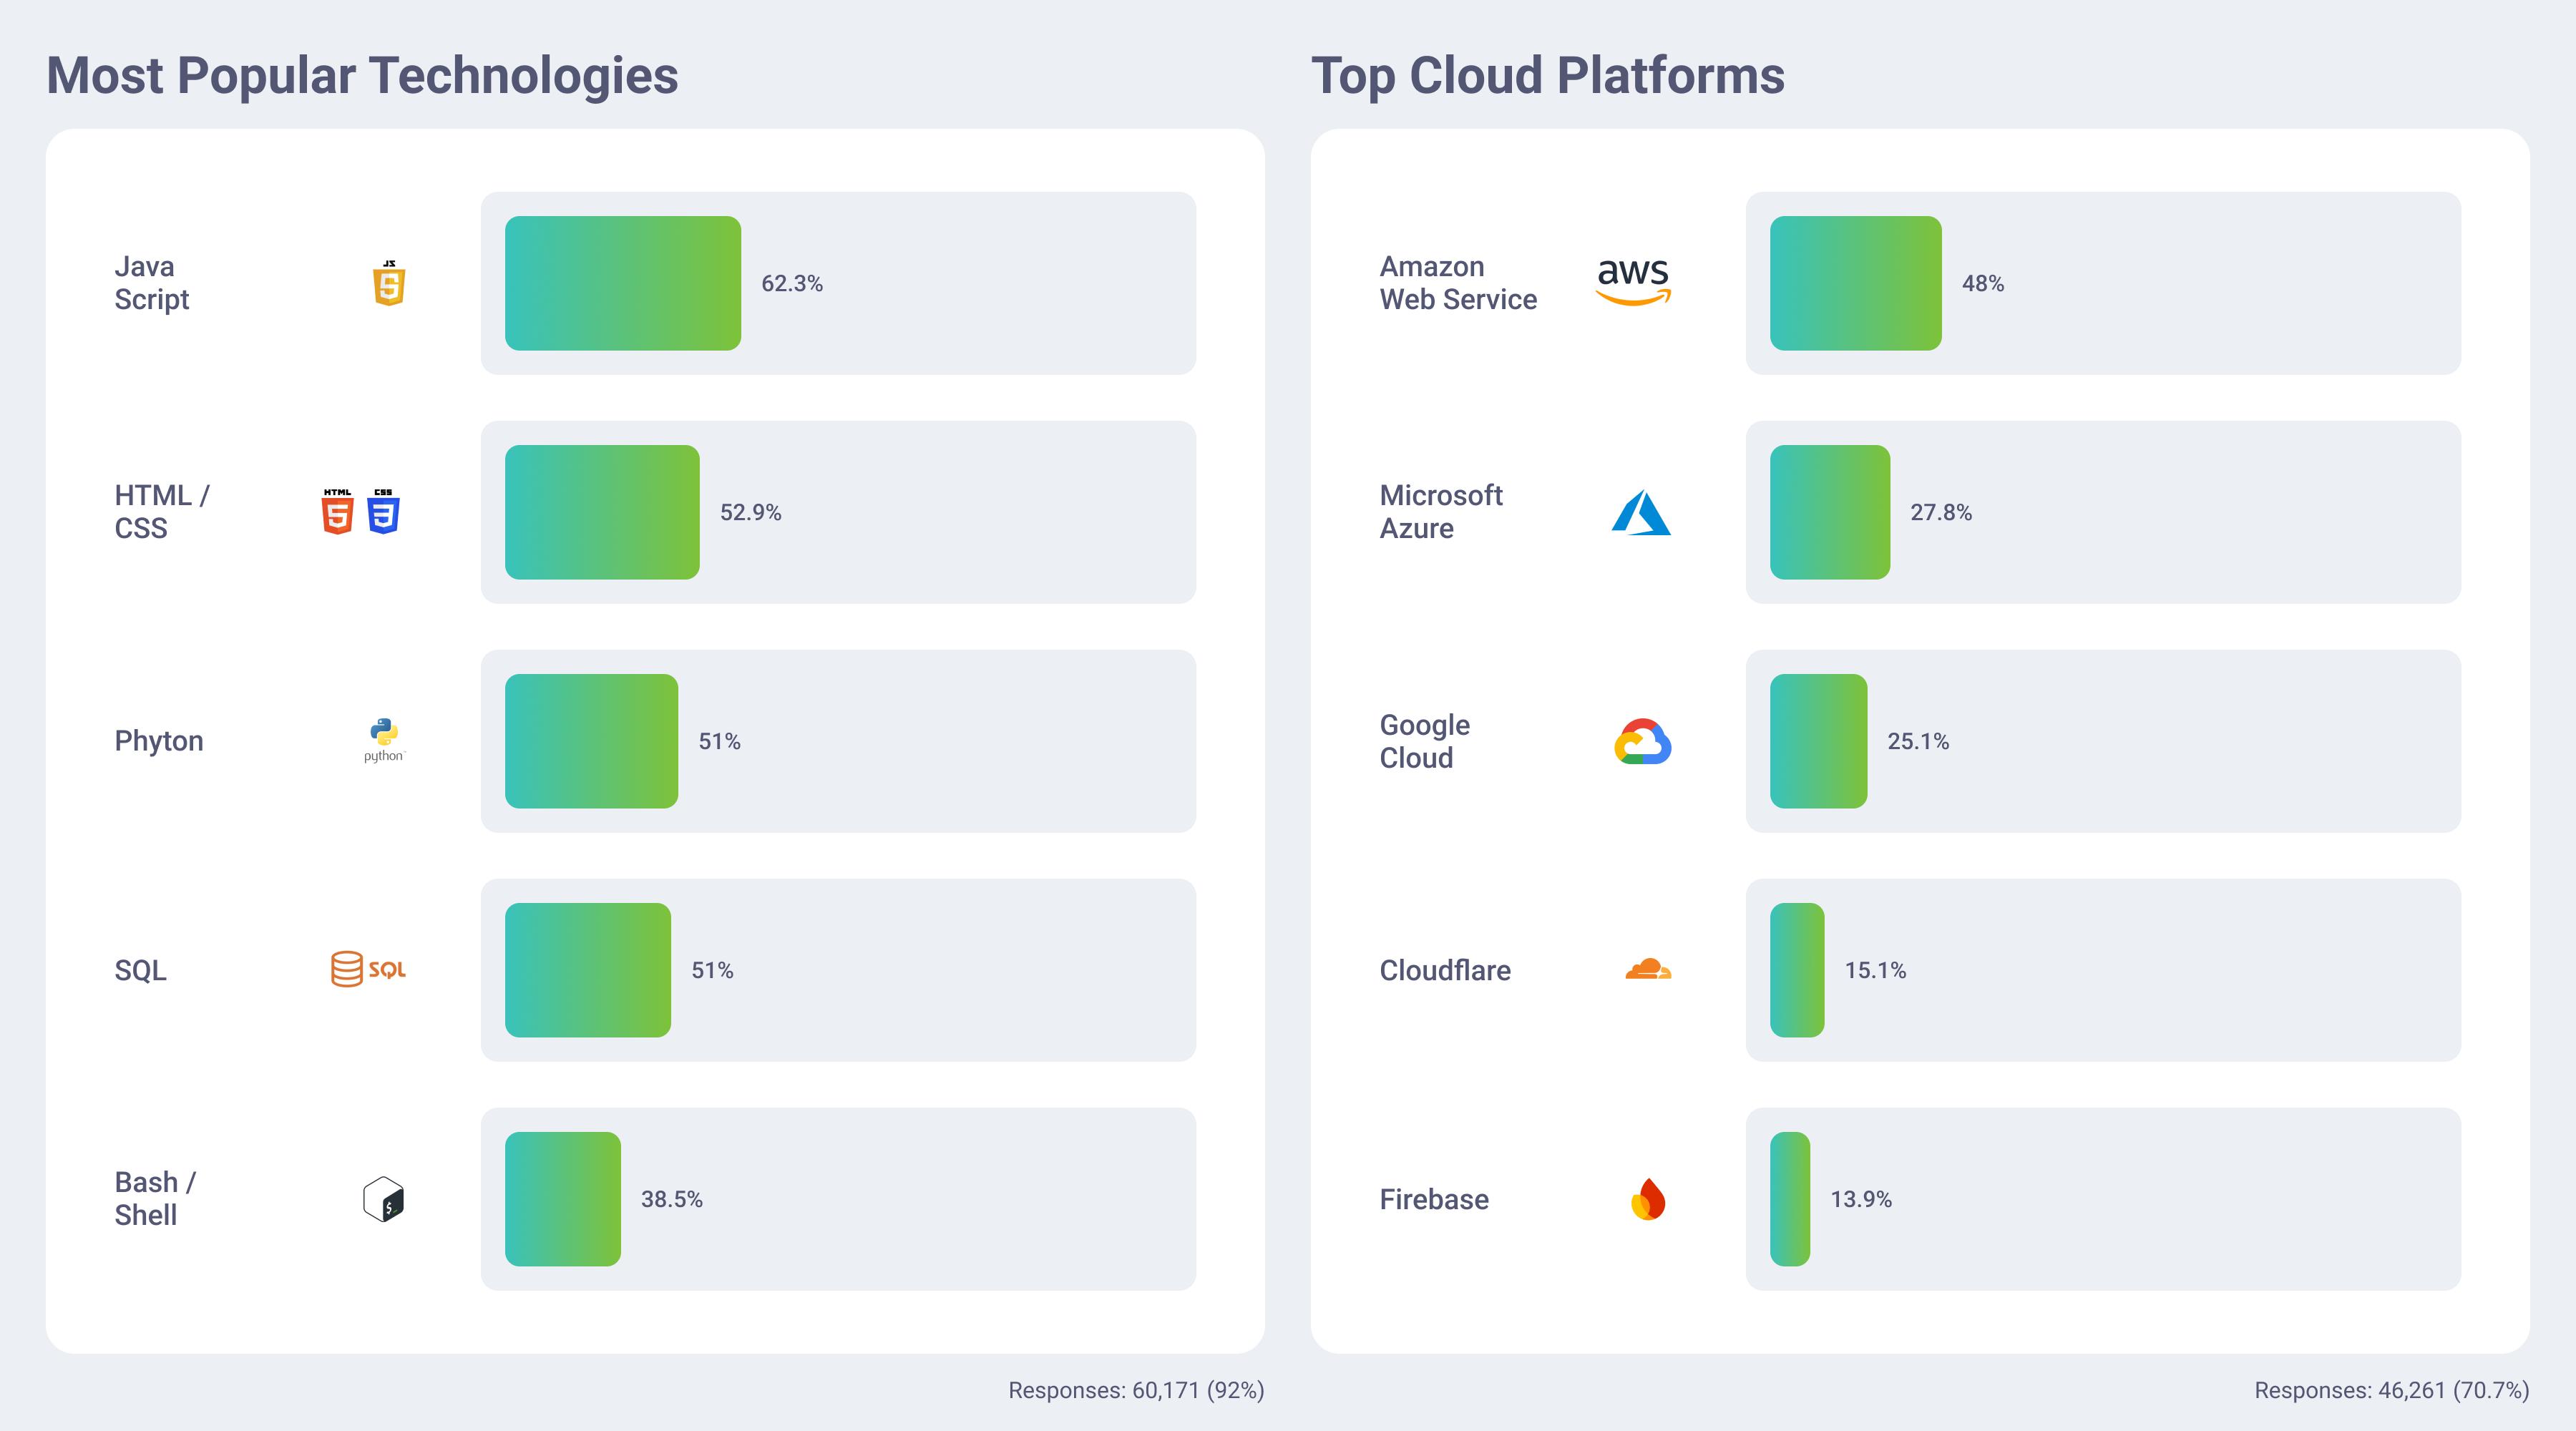Image resolution: width=2576 pixels, height=1431 pixels.
Task: Click the Bash / Shell 38.5% bar
Action: 563,1199
